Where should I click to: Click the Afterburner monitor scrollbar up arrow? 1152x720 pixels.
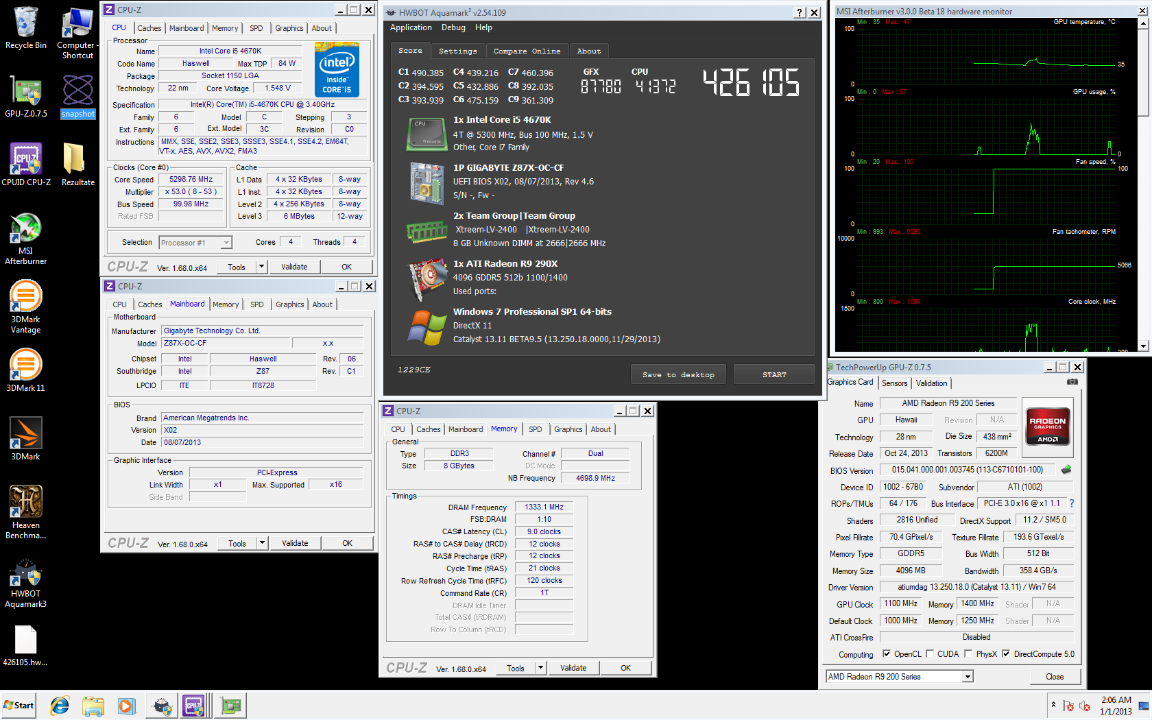click(x=1143, y=24)
